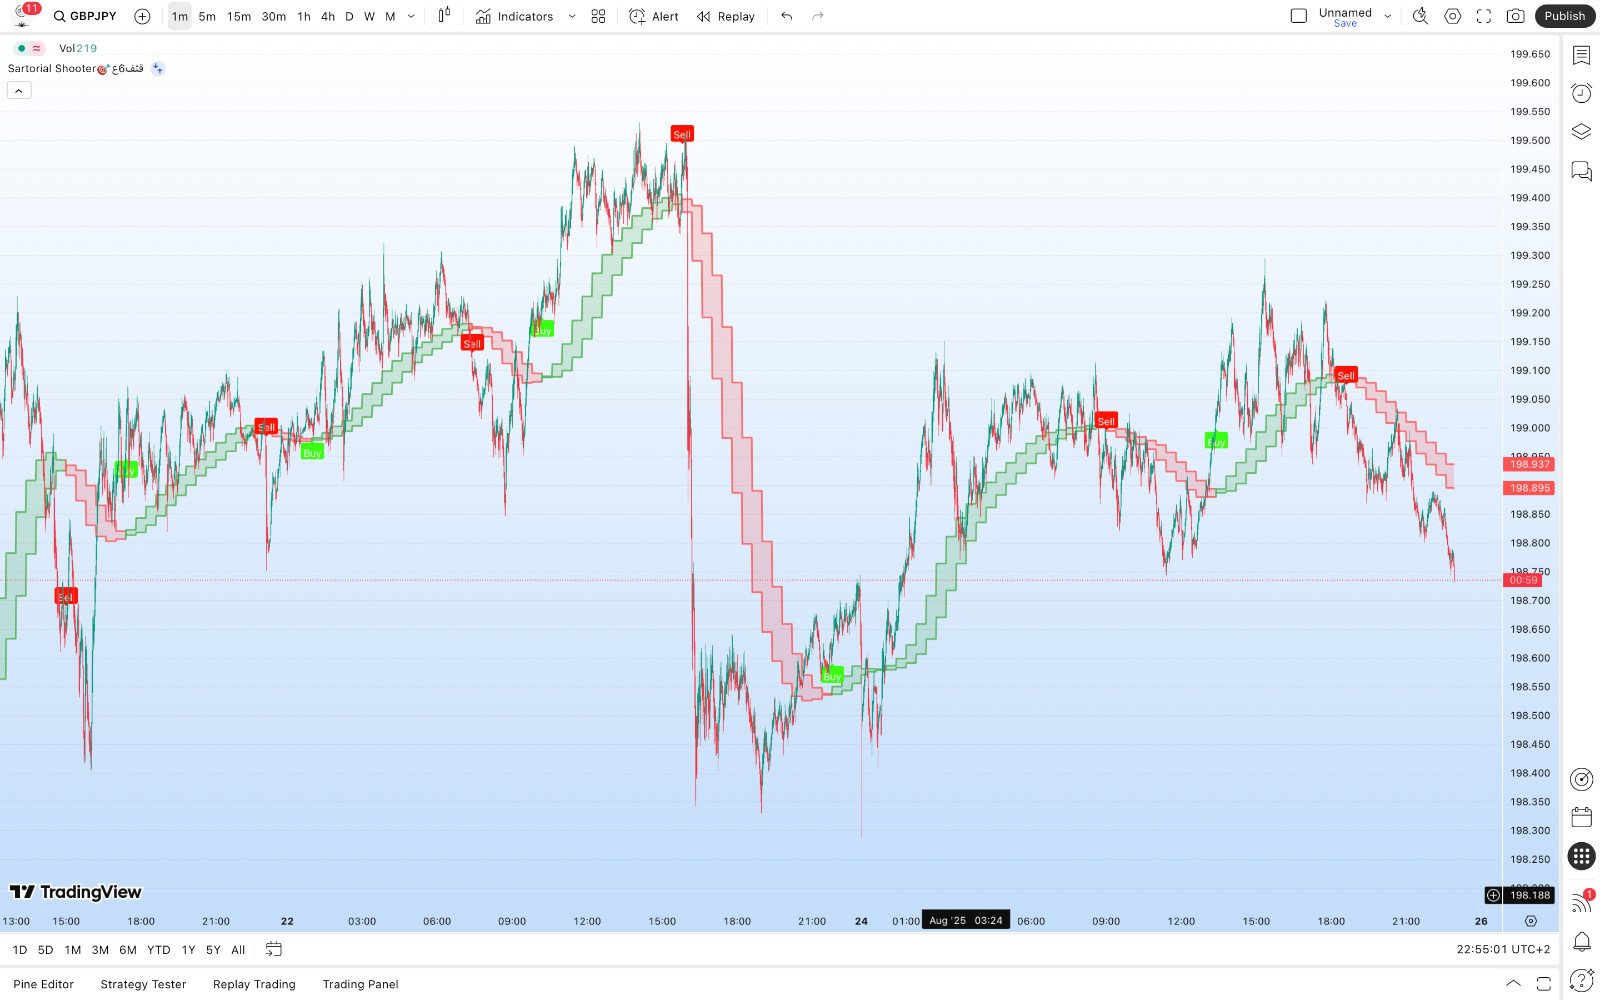The width and height of the screenshot is (1600, 1000).
Task: Open indicator templates grid icon
Action: 598,16
